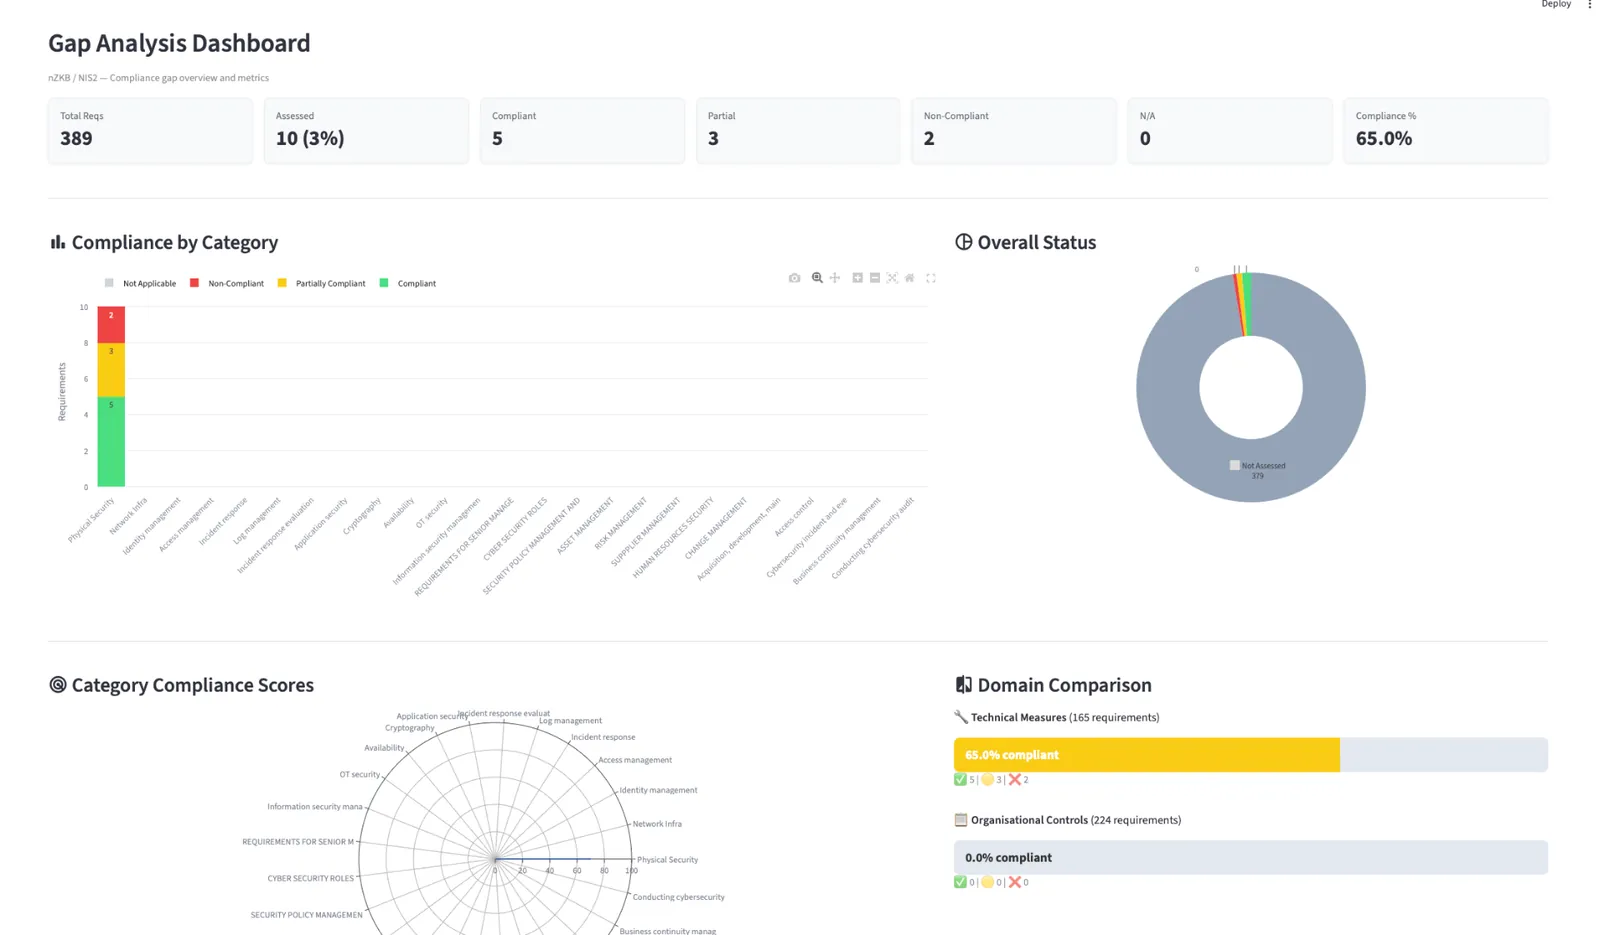Reset chart axes with home icon
The height and width of the screenshot is (935, 1600).
910,278
